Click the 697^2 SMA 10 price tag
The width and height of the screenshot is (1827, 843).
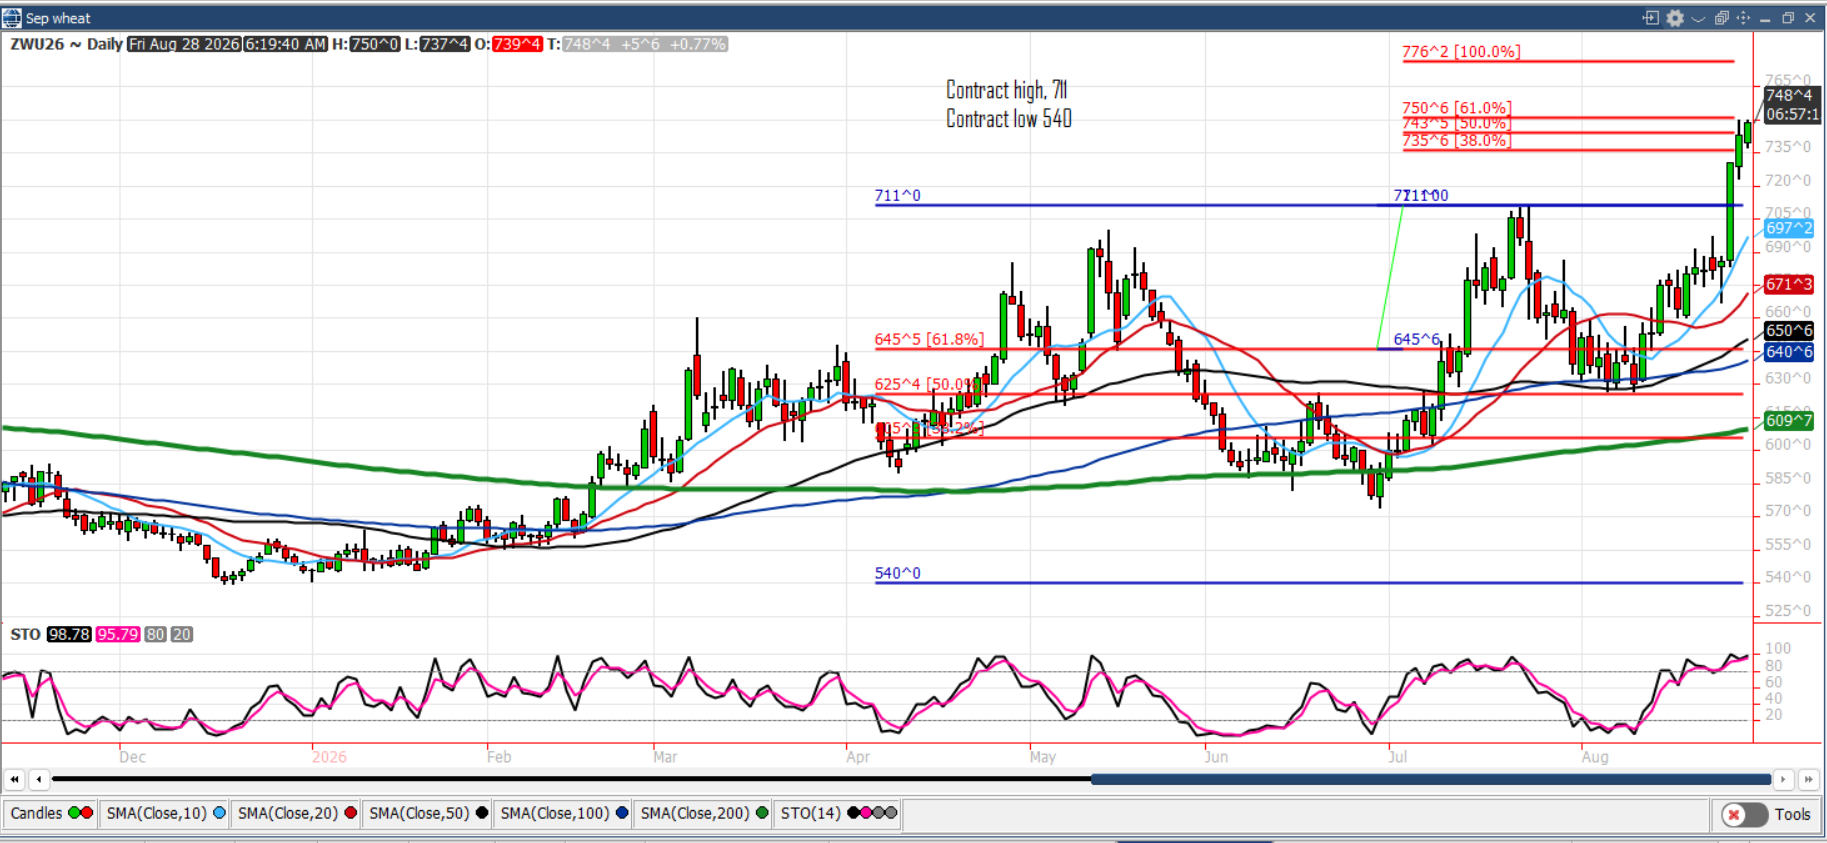coord(1789,228)
